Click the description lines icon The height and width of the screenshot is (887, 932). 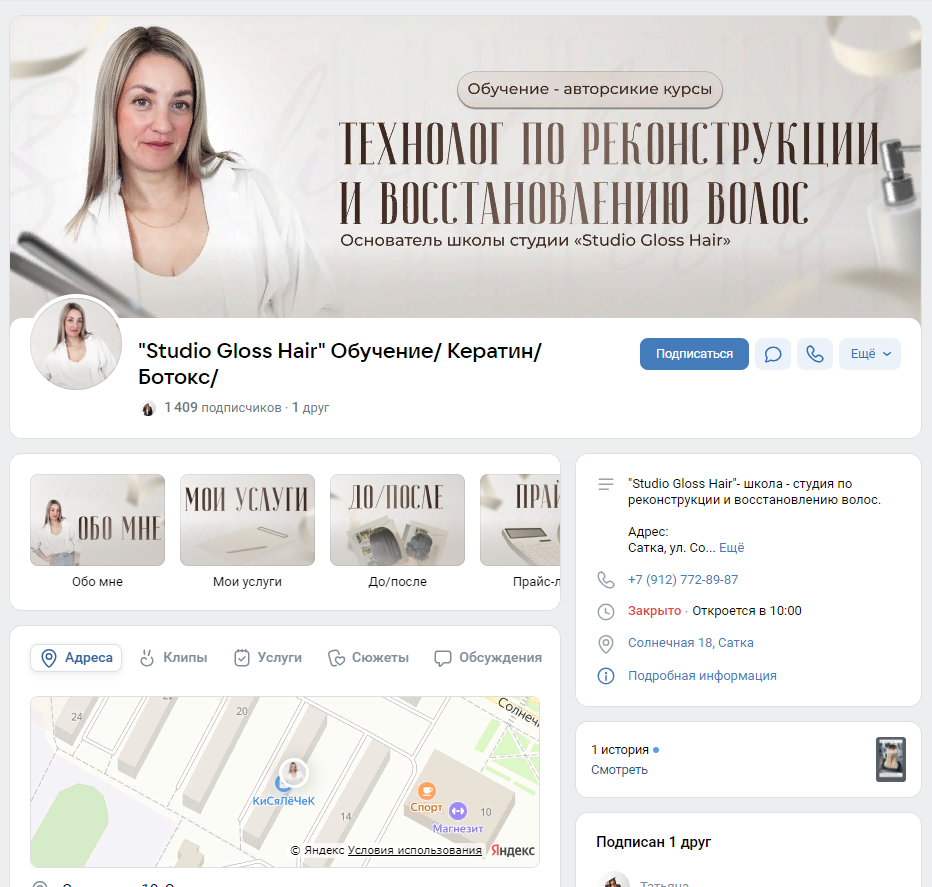606,485
